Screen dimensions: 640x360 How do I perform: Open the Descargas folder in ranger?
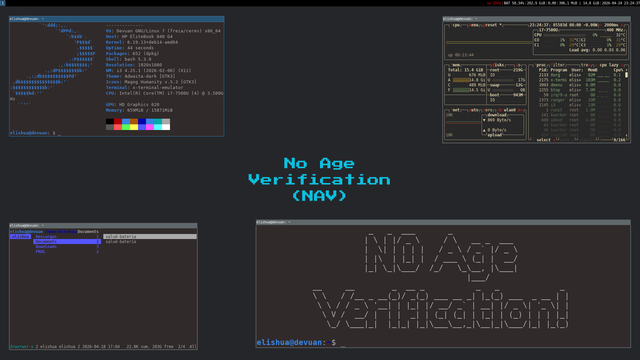(x=67, y=236)
